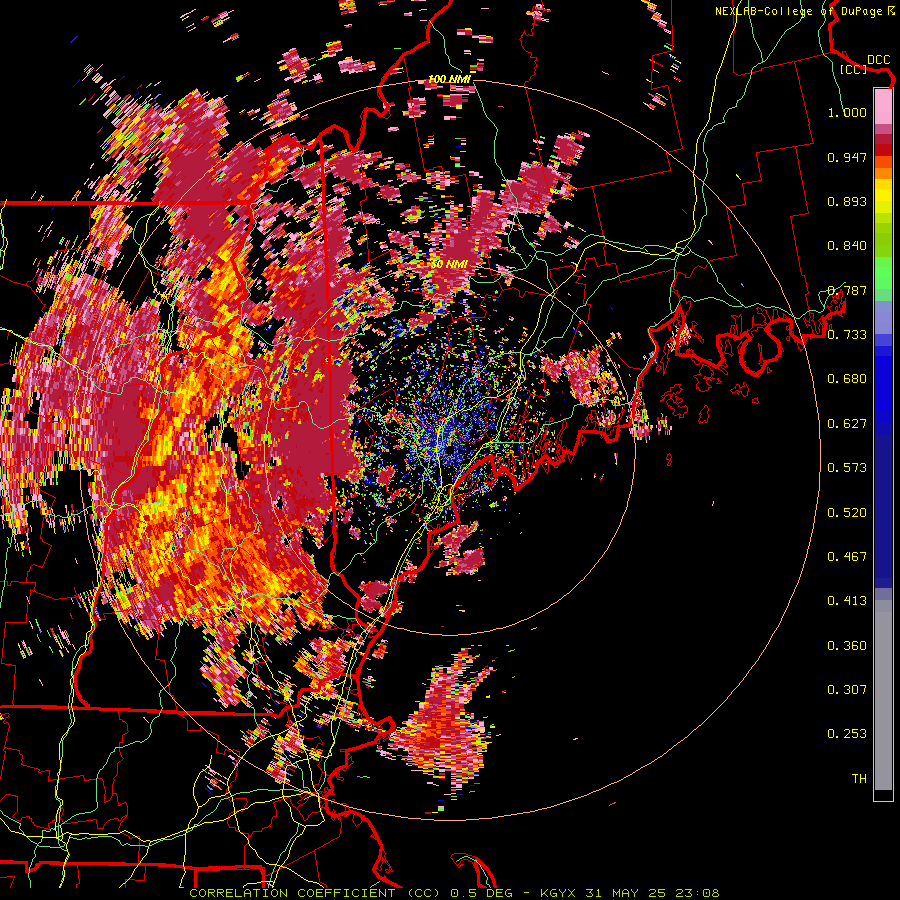Image resolution: width=900 pixels, height=900 pixels.
Task: Click the 0.627 scale value
Action: pyautogui.click(x=847, y=424)
